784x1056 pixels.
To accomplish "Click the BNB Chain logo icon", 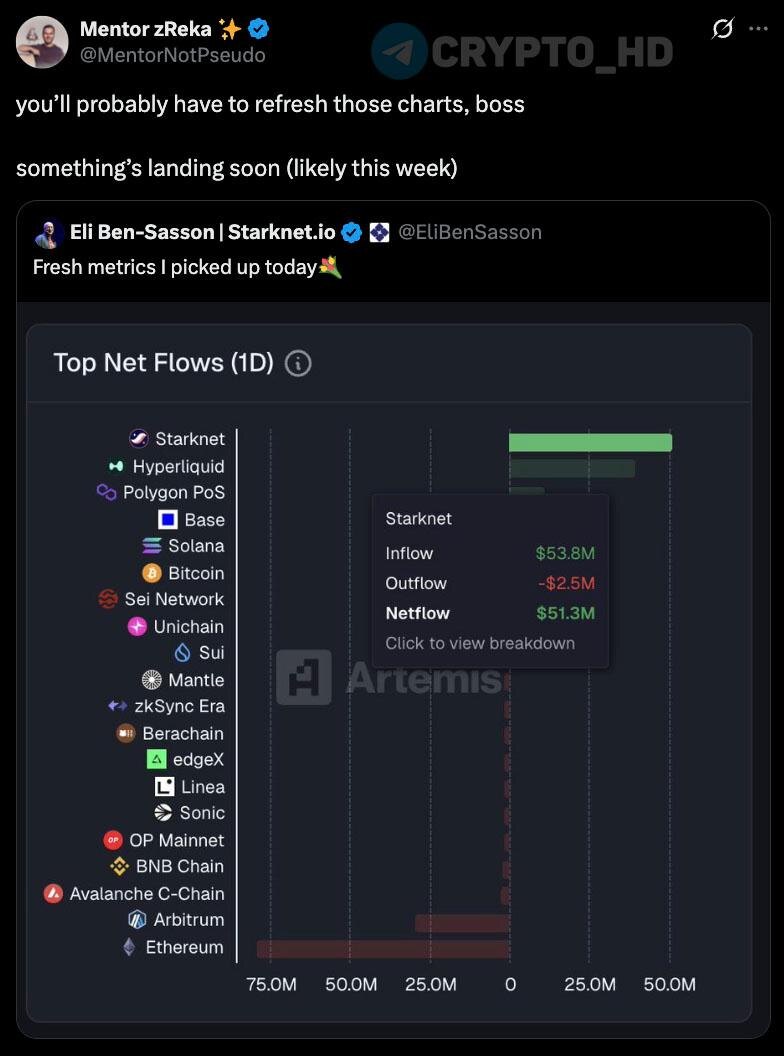I will (x=120, y=866).
